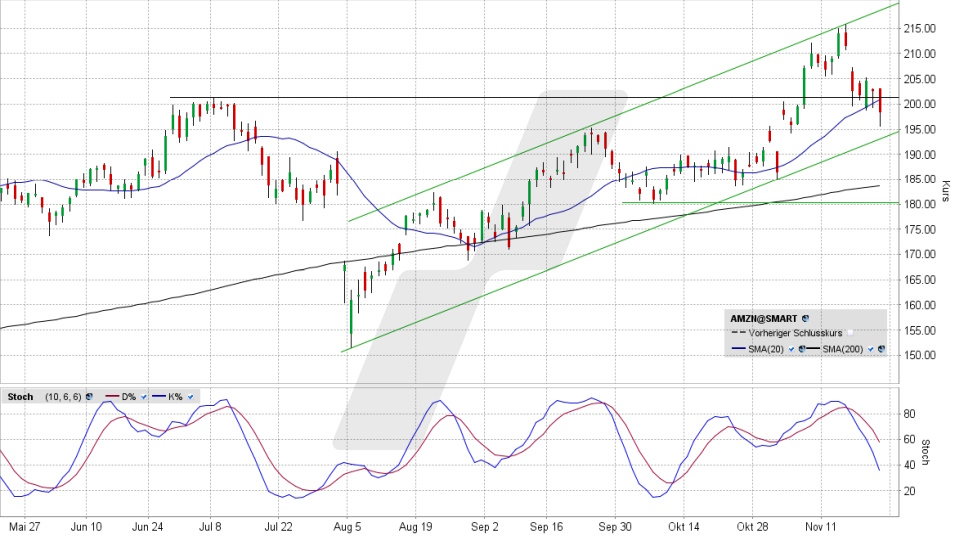This screenshot has width=960, height=540.
Task: Click the 200.00 price axis label
Action: [x=920, y=104]
